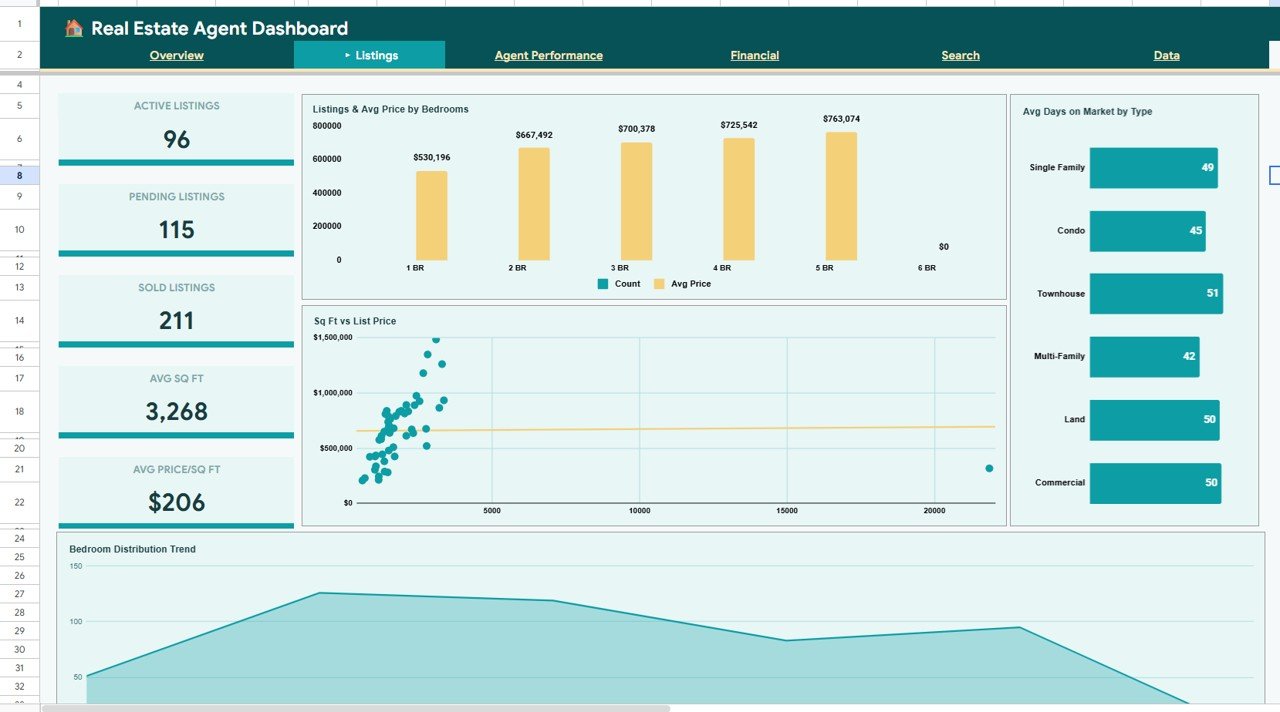Viewport: 1280px width, 712px height.
Task: Select row header 8
Action: point(18,175)
